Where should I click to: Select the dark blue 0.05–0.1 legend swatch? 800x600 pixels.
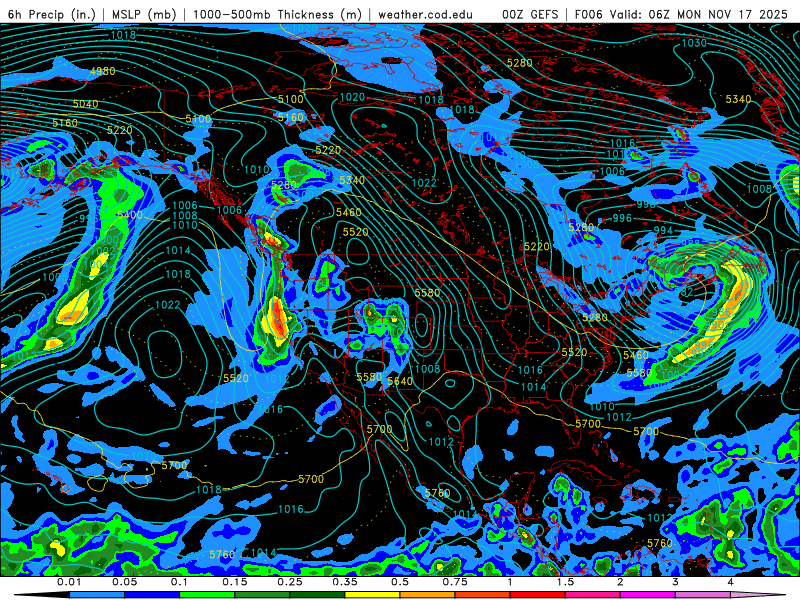point(152,595)
